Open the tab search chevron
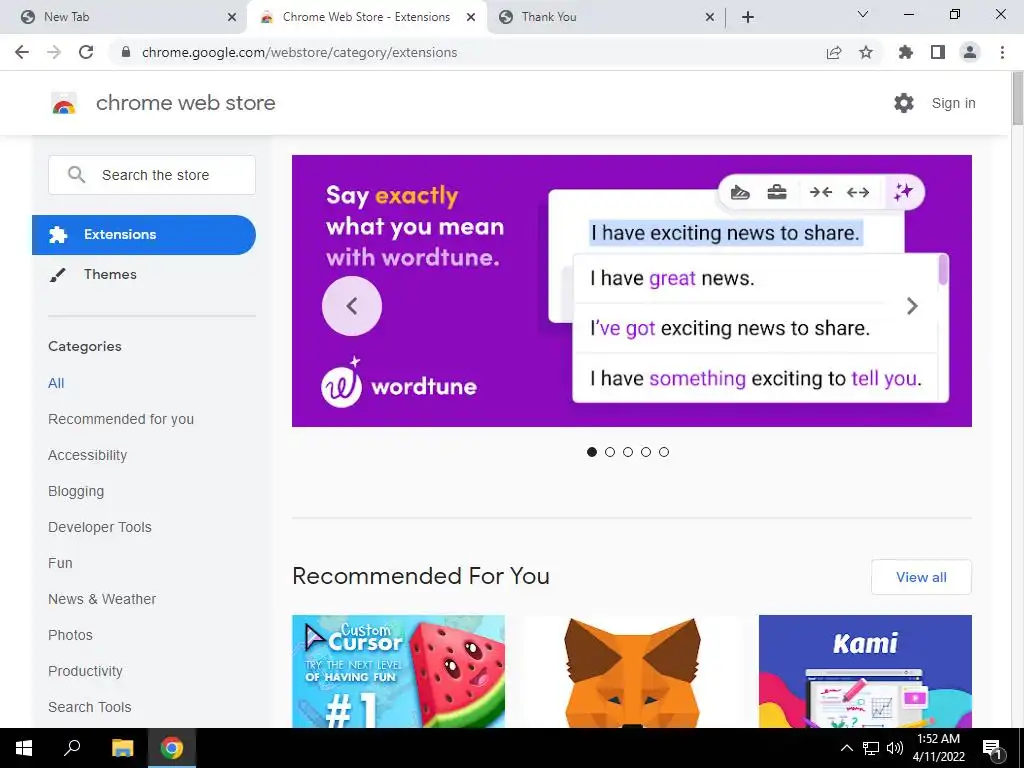Screen dimensions: 1024x768 863,14
